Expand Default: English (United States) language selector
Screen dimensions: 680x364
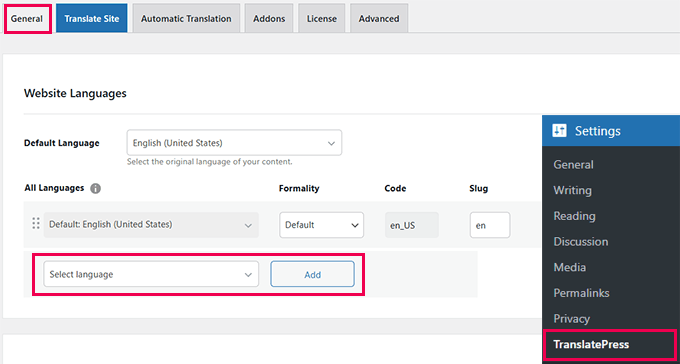click(x=151, y=225)
